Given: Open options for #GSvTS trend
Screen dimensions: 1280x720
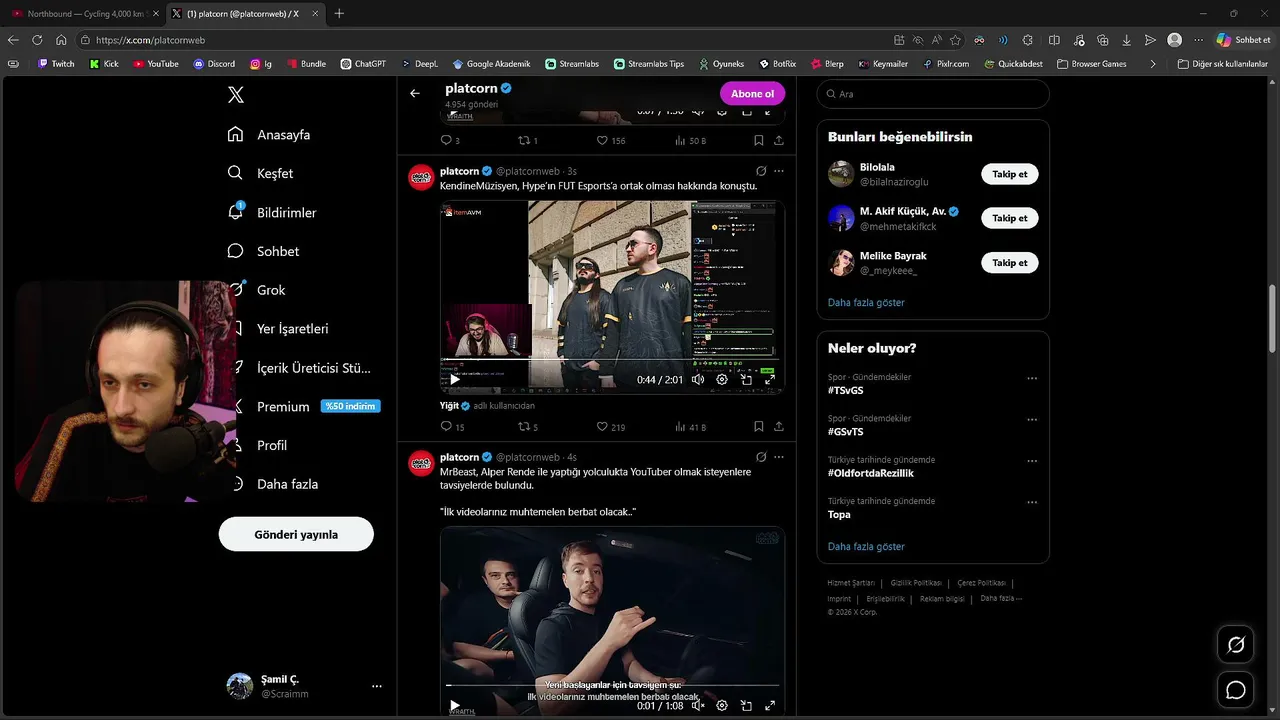Looking at the screenshot, I should 1032,420.
